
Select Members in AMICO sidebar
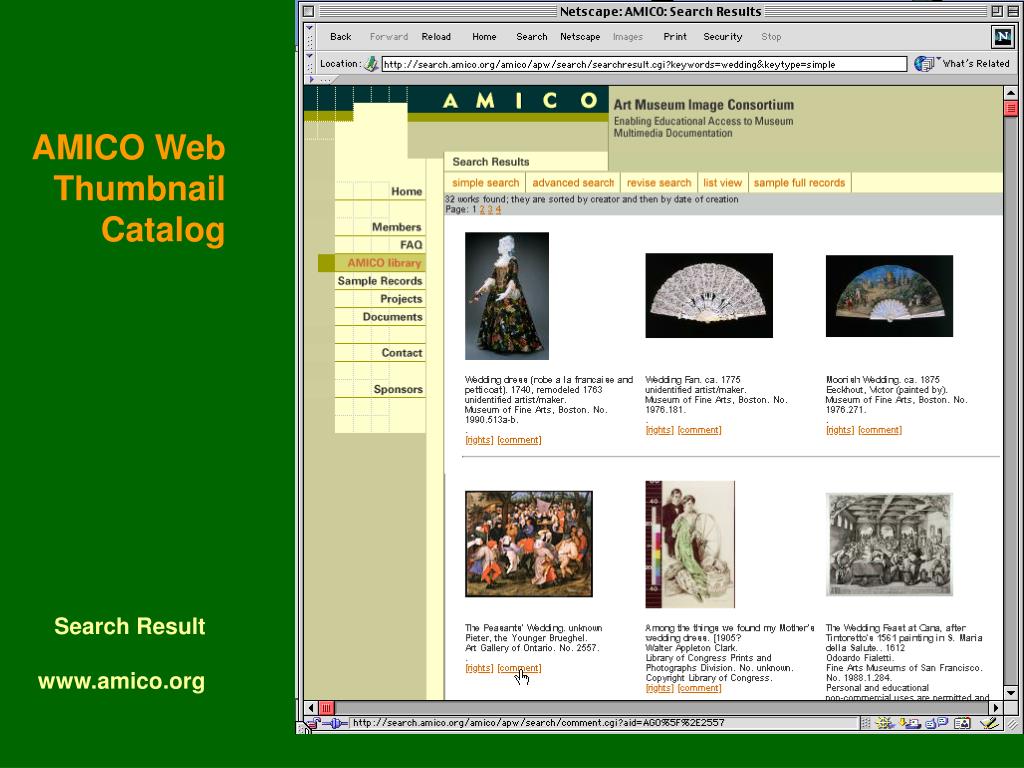pyautogui.click(x=396, y=227)
